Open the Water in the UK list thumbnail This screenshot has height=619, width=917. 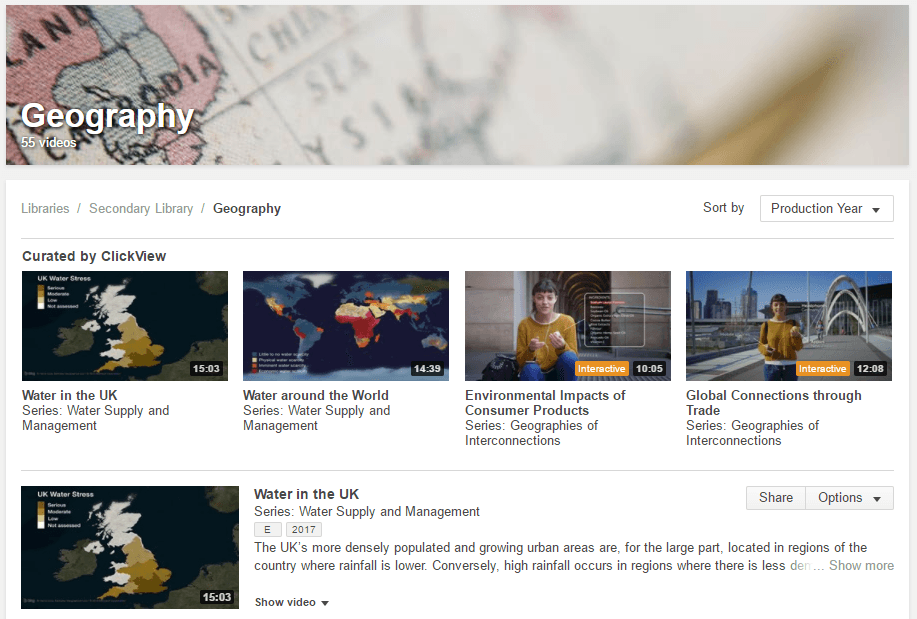pyautogui.click(x=130, y=547)
